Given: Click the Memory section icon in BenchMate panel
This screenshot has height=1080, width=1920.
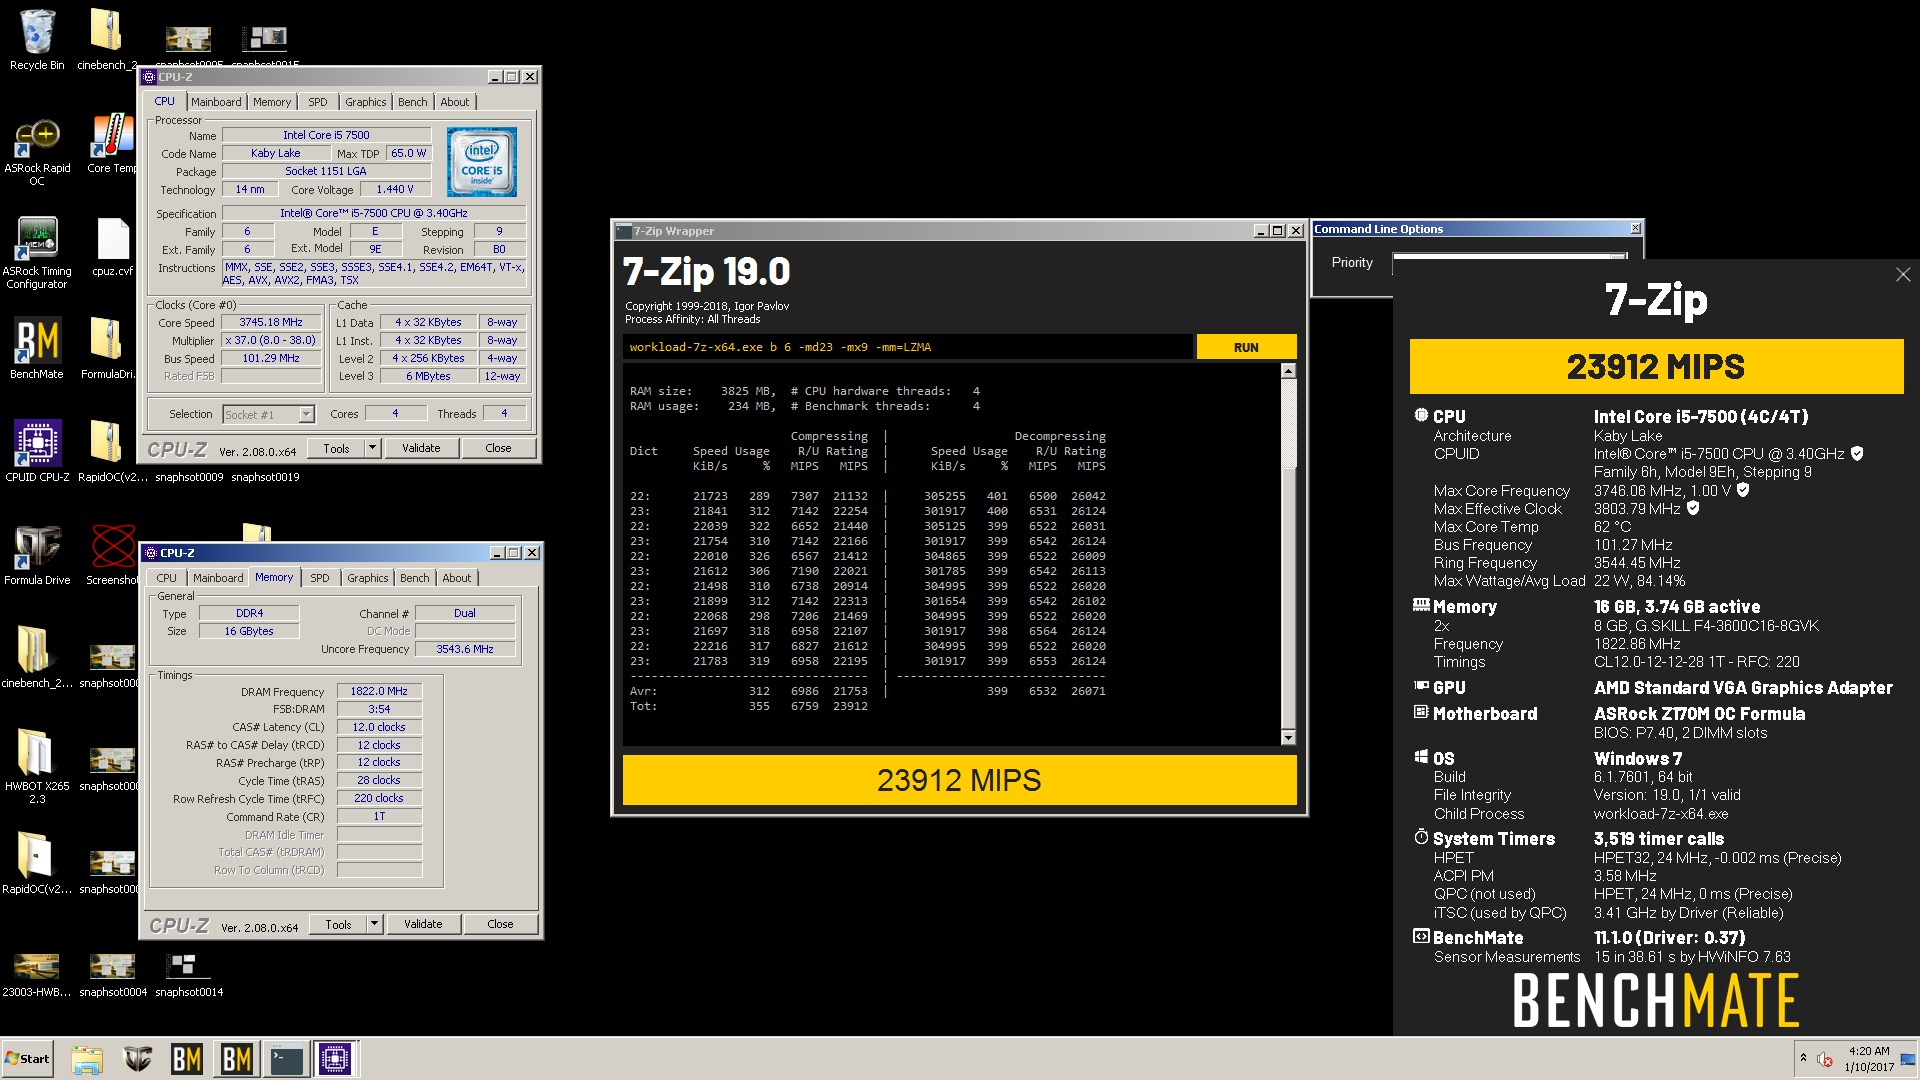Looking at the screenshot, I should 1421,605.
